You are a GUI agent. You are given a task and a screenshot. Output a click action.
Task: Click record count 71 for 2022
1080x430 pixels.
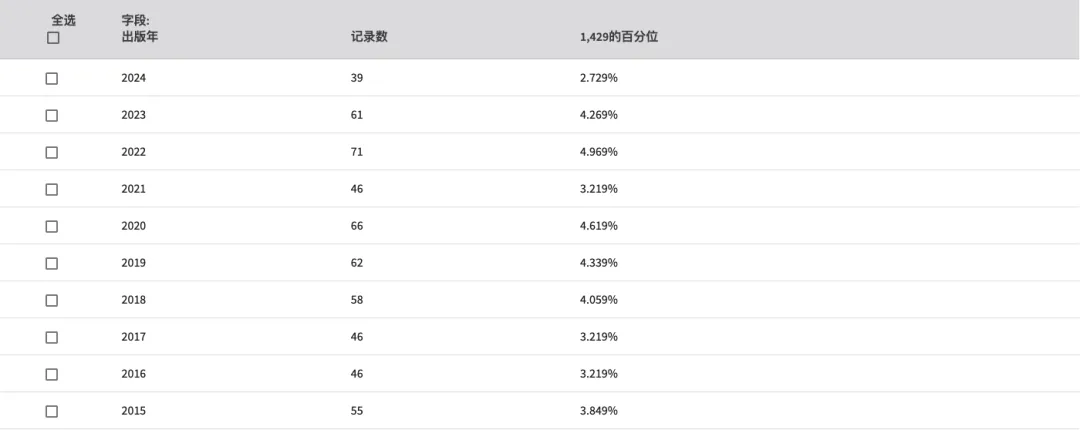(x=357, y=152)
